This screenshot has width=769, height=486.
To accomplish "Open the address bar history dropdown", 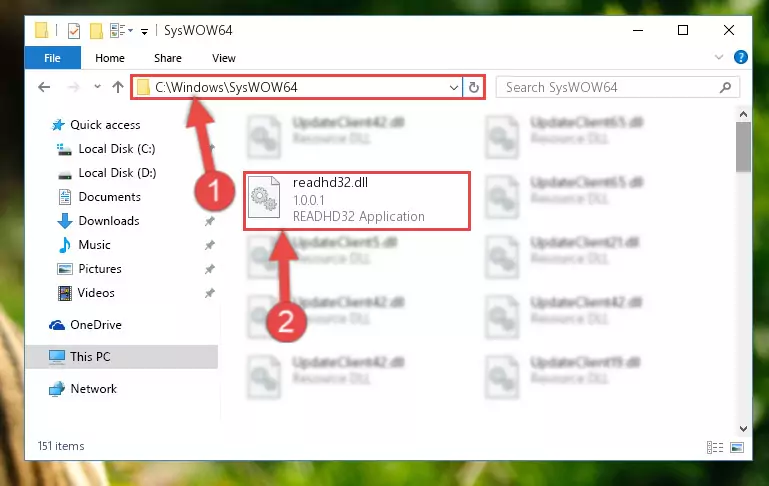I will (x=454, y=88).
